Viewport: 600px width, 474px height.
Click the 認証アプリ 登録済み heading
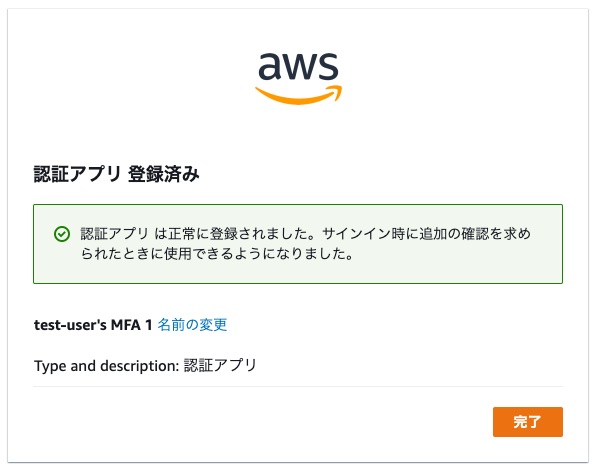coord(117,174)
